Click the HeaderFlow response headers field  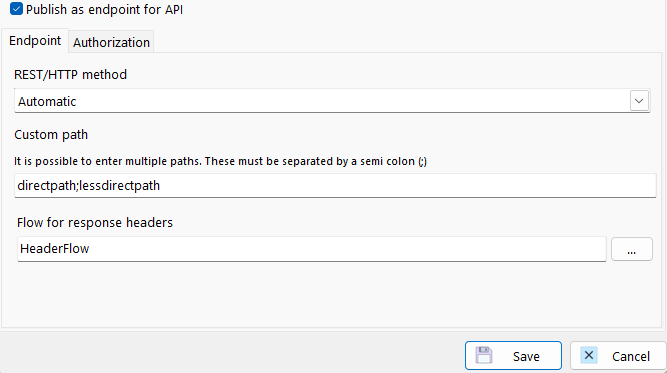point(311,249)
